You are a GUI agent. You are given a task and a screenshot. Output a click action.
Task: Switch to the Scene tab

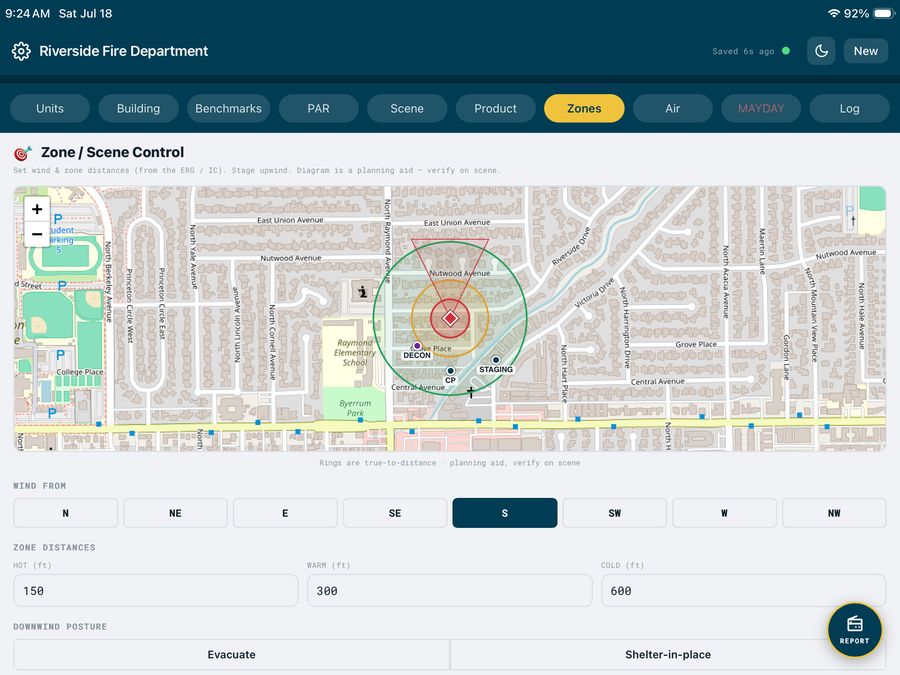[407, 108]
